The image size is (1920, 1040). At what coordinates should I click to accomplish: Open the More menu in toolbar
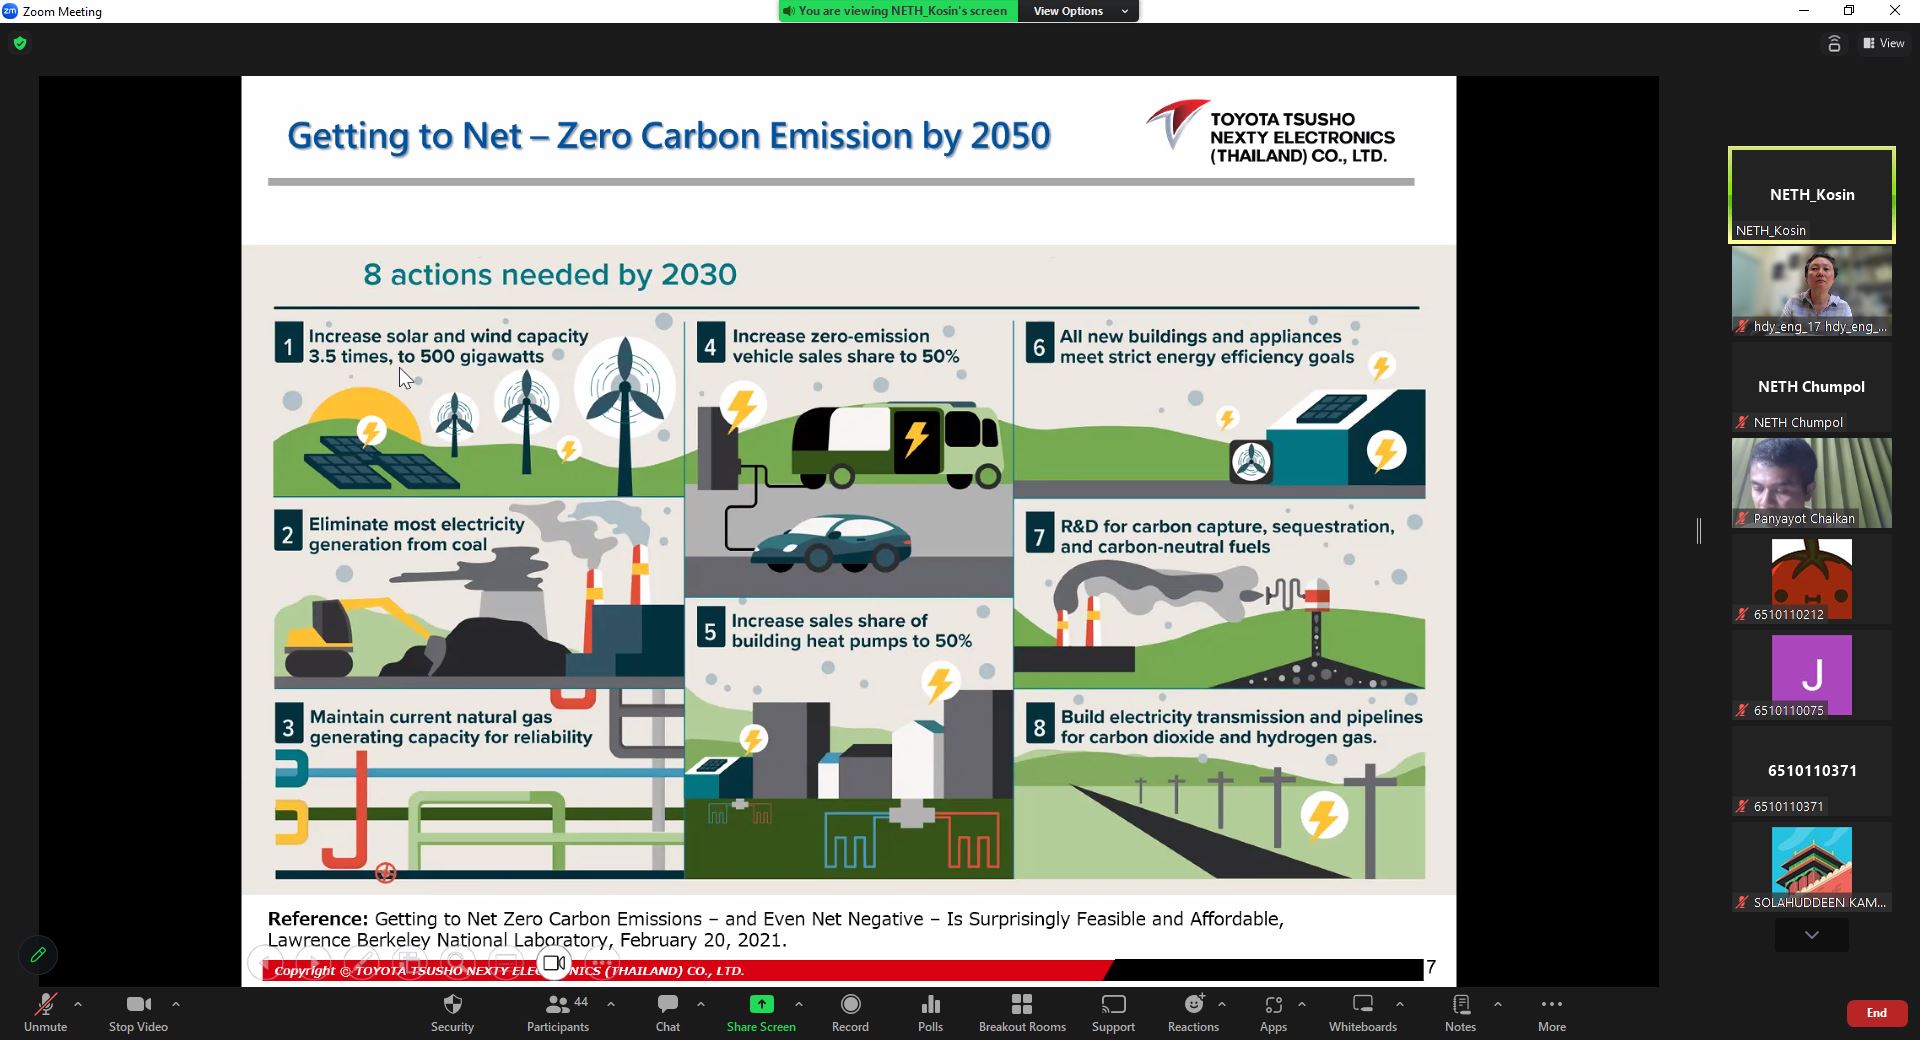coord(1551,1005)
